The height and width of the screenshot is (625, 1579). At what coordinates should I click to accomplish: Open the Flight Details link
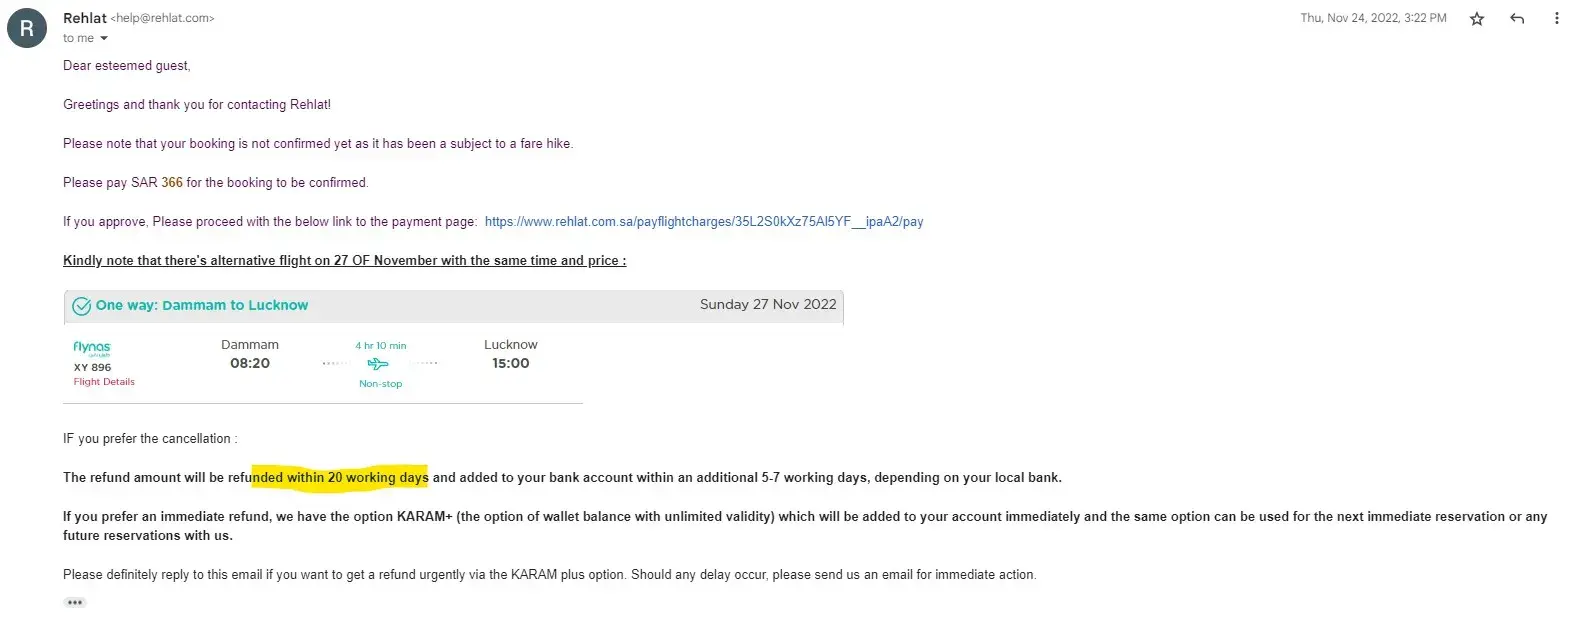[104, 382]
